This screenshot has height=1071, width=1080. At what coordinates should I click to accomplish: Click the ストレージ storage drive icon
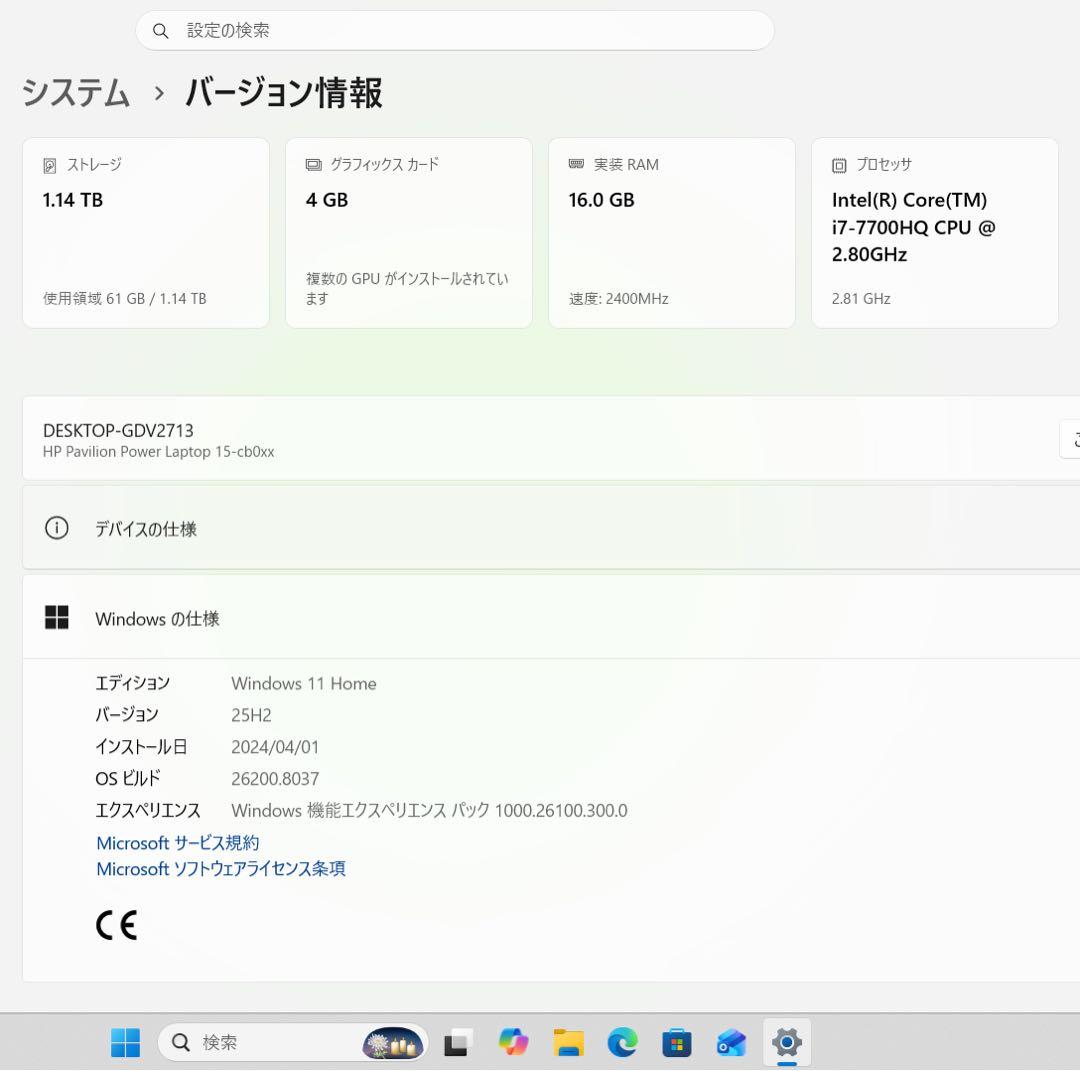[x=50, y=165]
